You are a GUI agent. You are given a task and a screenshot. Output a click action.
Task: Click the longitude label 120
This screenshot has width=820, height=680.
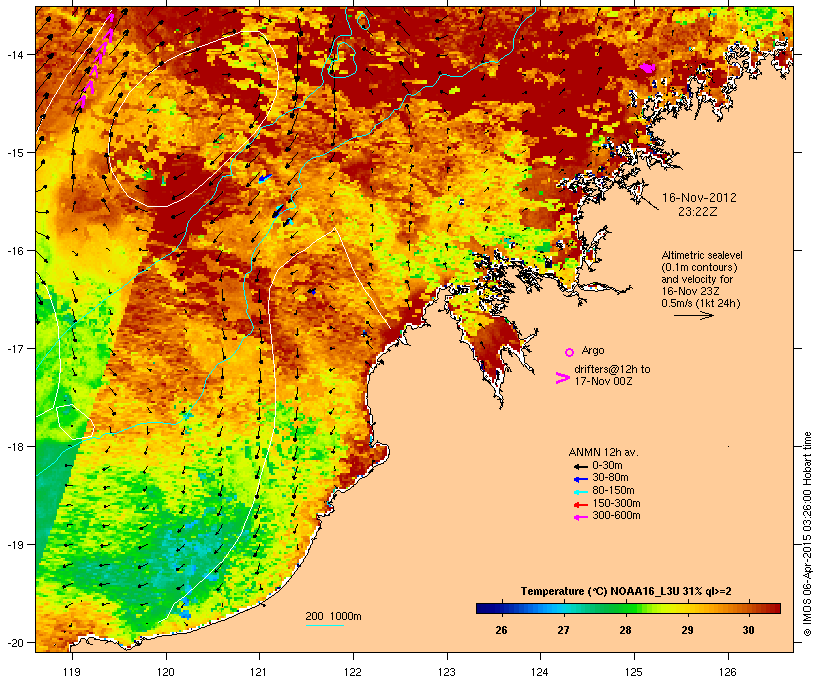[166, 673]
